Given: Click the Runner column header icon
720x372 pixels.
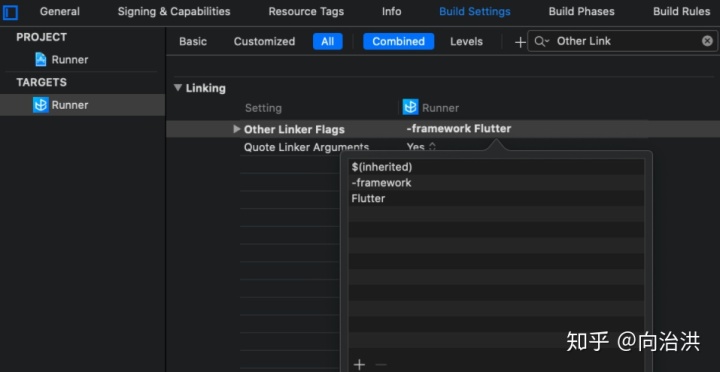Looking at the screenshot, I should [x=411, y=107].
